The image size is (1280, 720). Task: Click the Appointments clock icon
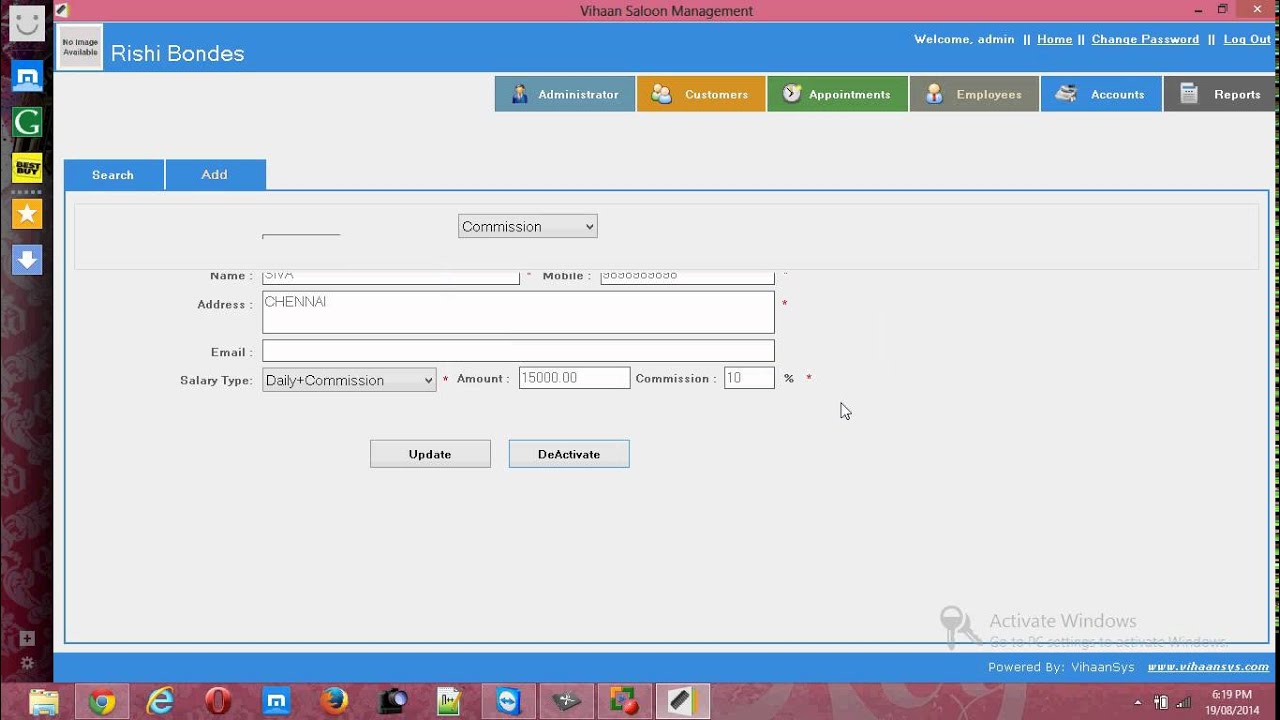click(792, 93)
